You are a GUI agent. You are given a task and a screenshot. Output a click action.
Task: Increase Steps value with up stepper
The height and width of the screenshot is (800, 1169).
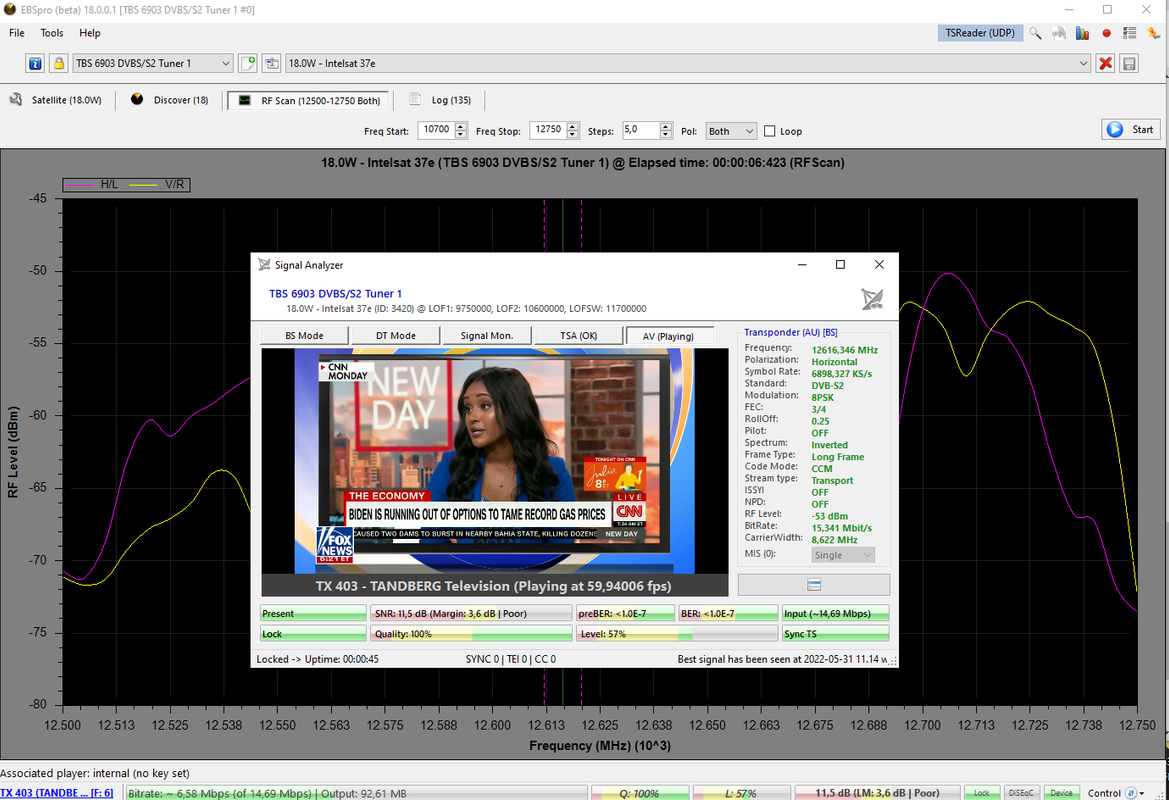(x=666, y=126)
